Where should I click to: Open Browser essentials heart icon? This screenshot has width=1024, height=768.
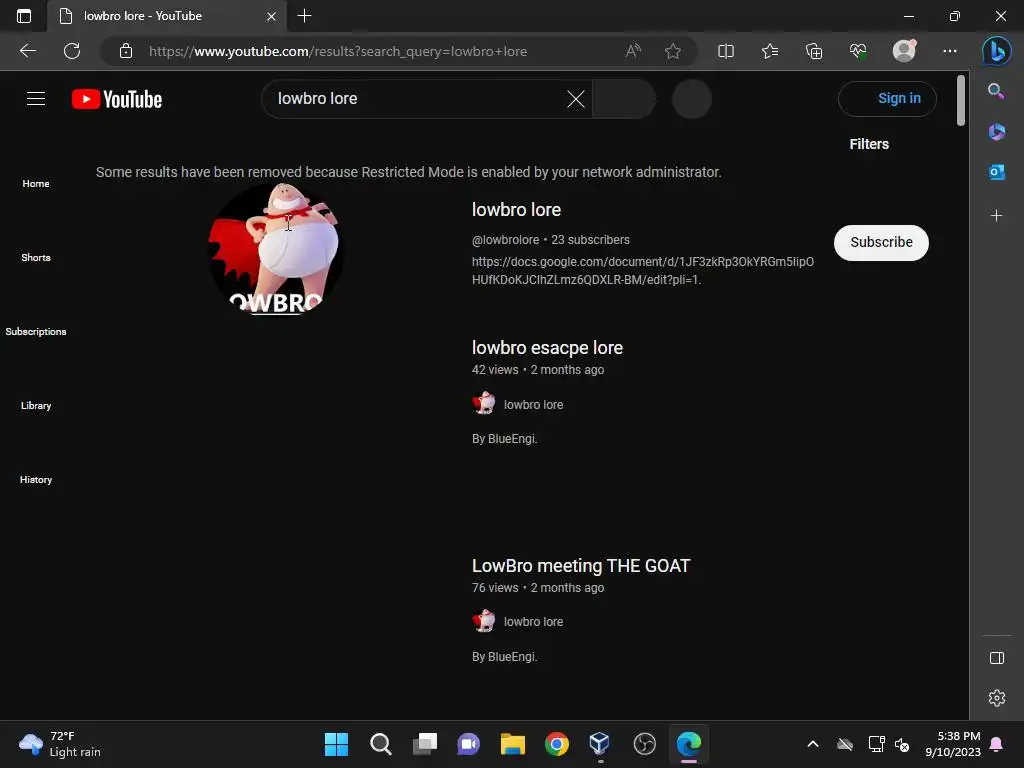point(858,51)
